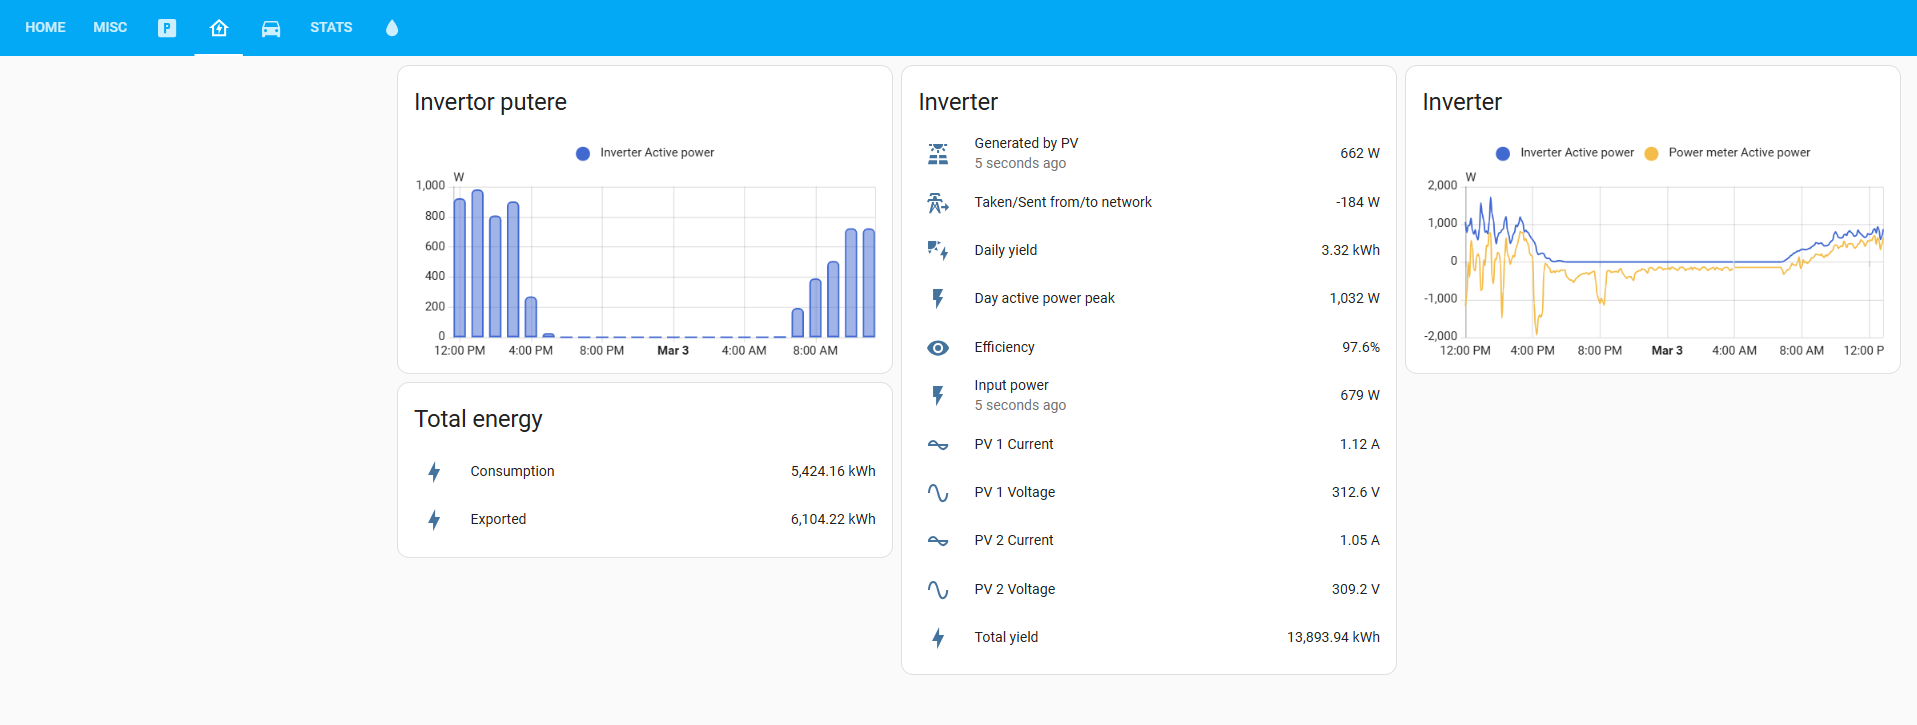Screen dimensions: 1917x725
Task: Click the Taken/Sent network tower icon
Action: [x=938, y=203]
